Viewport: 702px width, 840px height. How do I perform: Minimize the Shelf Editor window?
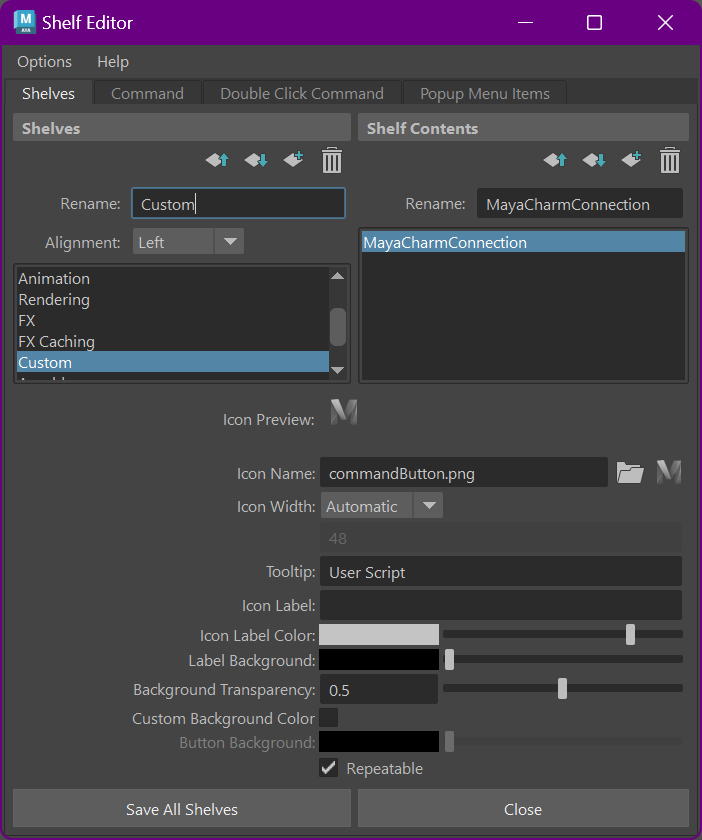[x=525, y=22]
